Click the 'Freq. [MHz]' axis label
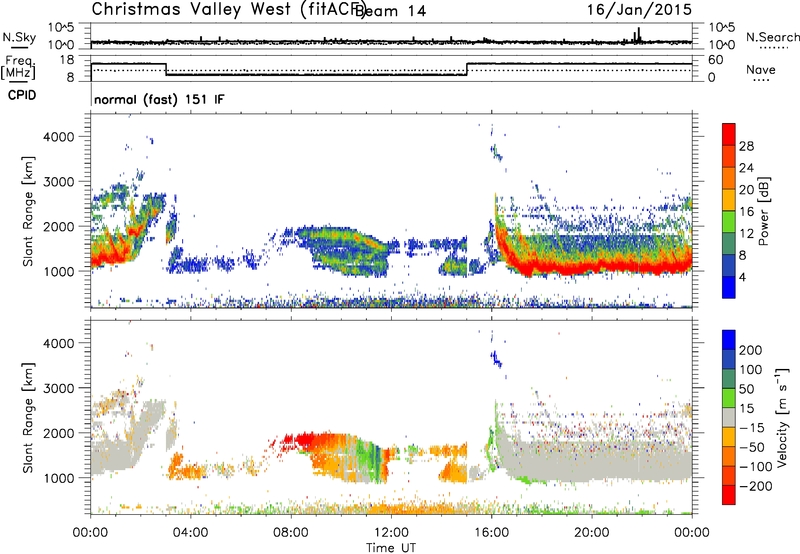The height and width of the screenshot is (554, 800). pyautogui.click(x=18, y=68)
